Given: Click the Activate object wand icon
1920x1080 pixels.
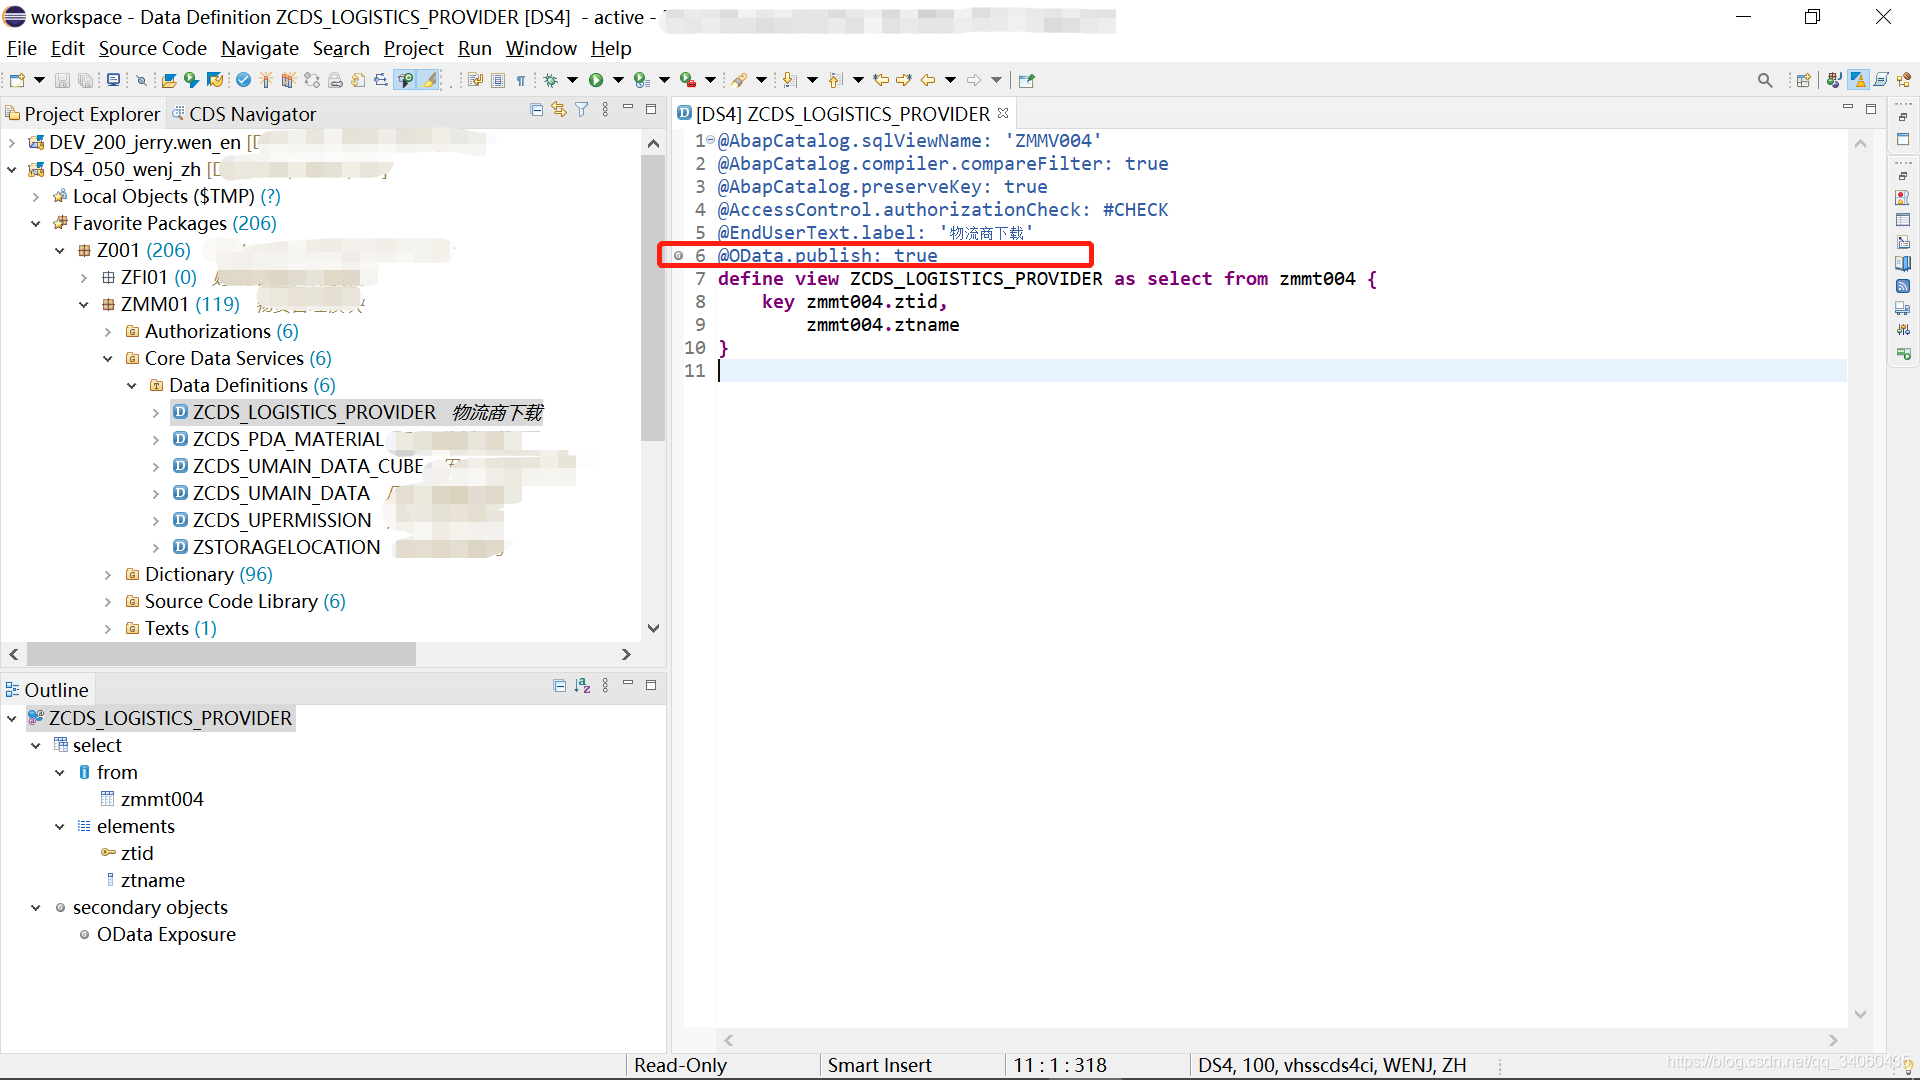Looking at the screenshot, I should pyautogui.click(x=265, y=80).
